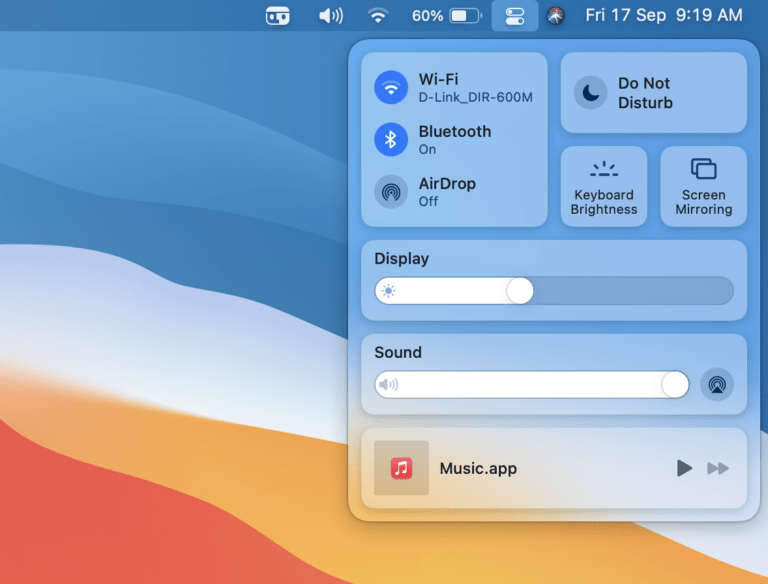Screen dimensions: 768x584
Task: Click the Sound section heading
Action: click(x=398, y=352)
